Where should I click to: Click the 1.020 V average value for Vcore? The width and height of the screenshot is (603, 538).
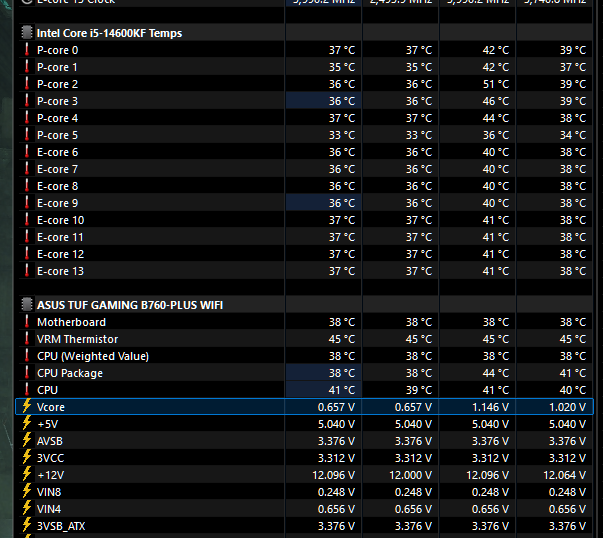pos(567,407)
